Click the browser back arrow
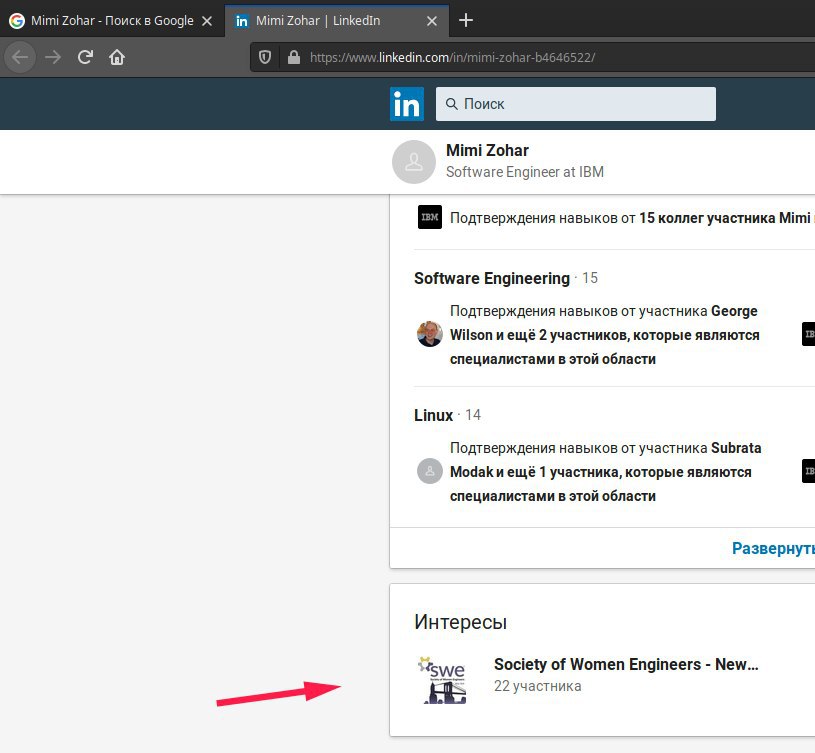Viewport: 815px width, 753px height. pyautogui.click(x=20, y=57)
